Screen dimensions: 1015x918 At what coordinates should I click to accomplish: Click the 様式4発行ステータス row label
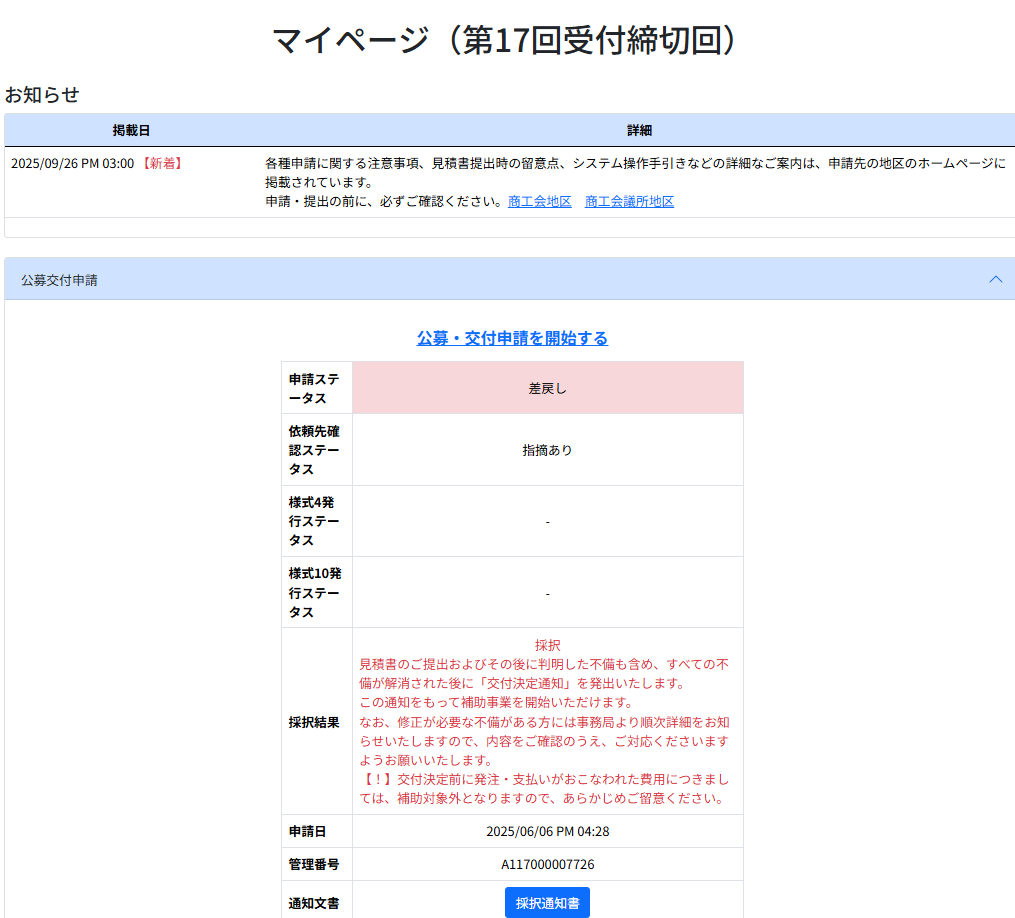(x=316, y=521)
